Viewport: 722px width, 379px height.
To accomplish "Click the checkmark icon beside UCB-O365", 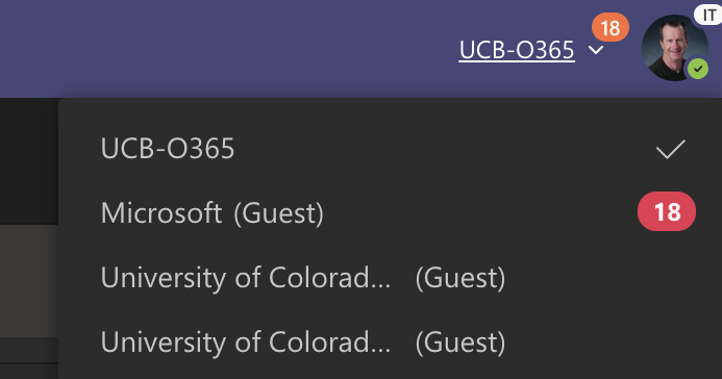I will pos(670,149).
